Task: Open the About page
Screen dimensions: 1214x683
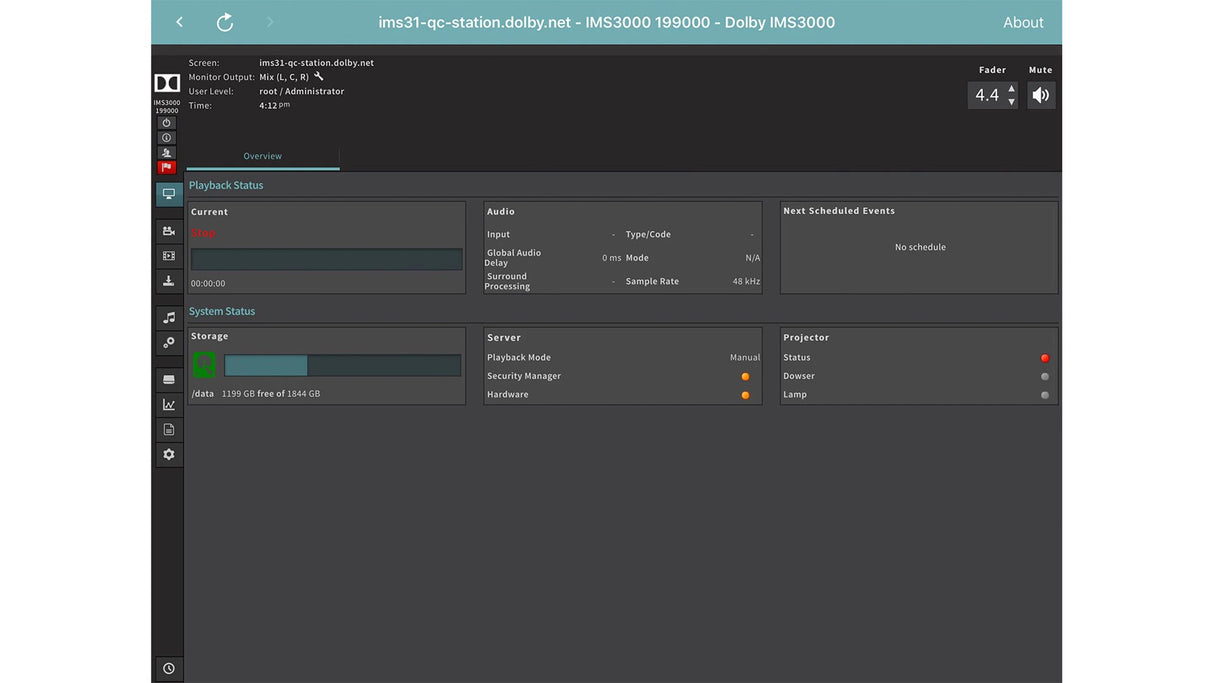Action: (1023, 21)
